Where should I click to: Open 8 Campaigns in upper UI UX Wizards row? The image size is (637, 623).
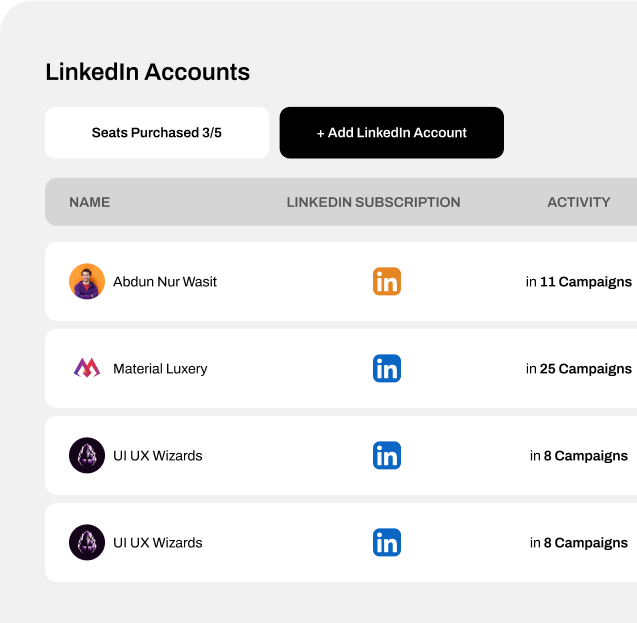[x=578, y=456]
